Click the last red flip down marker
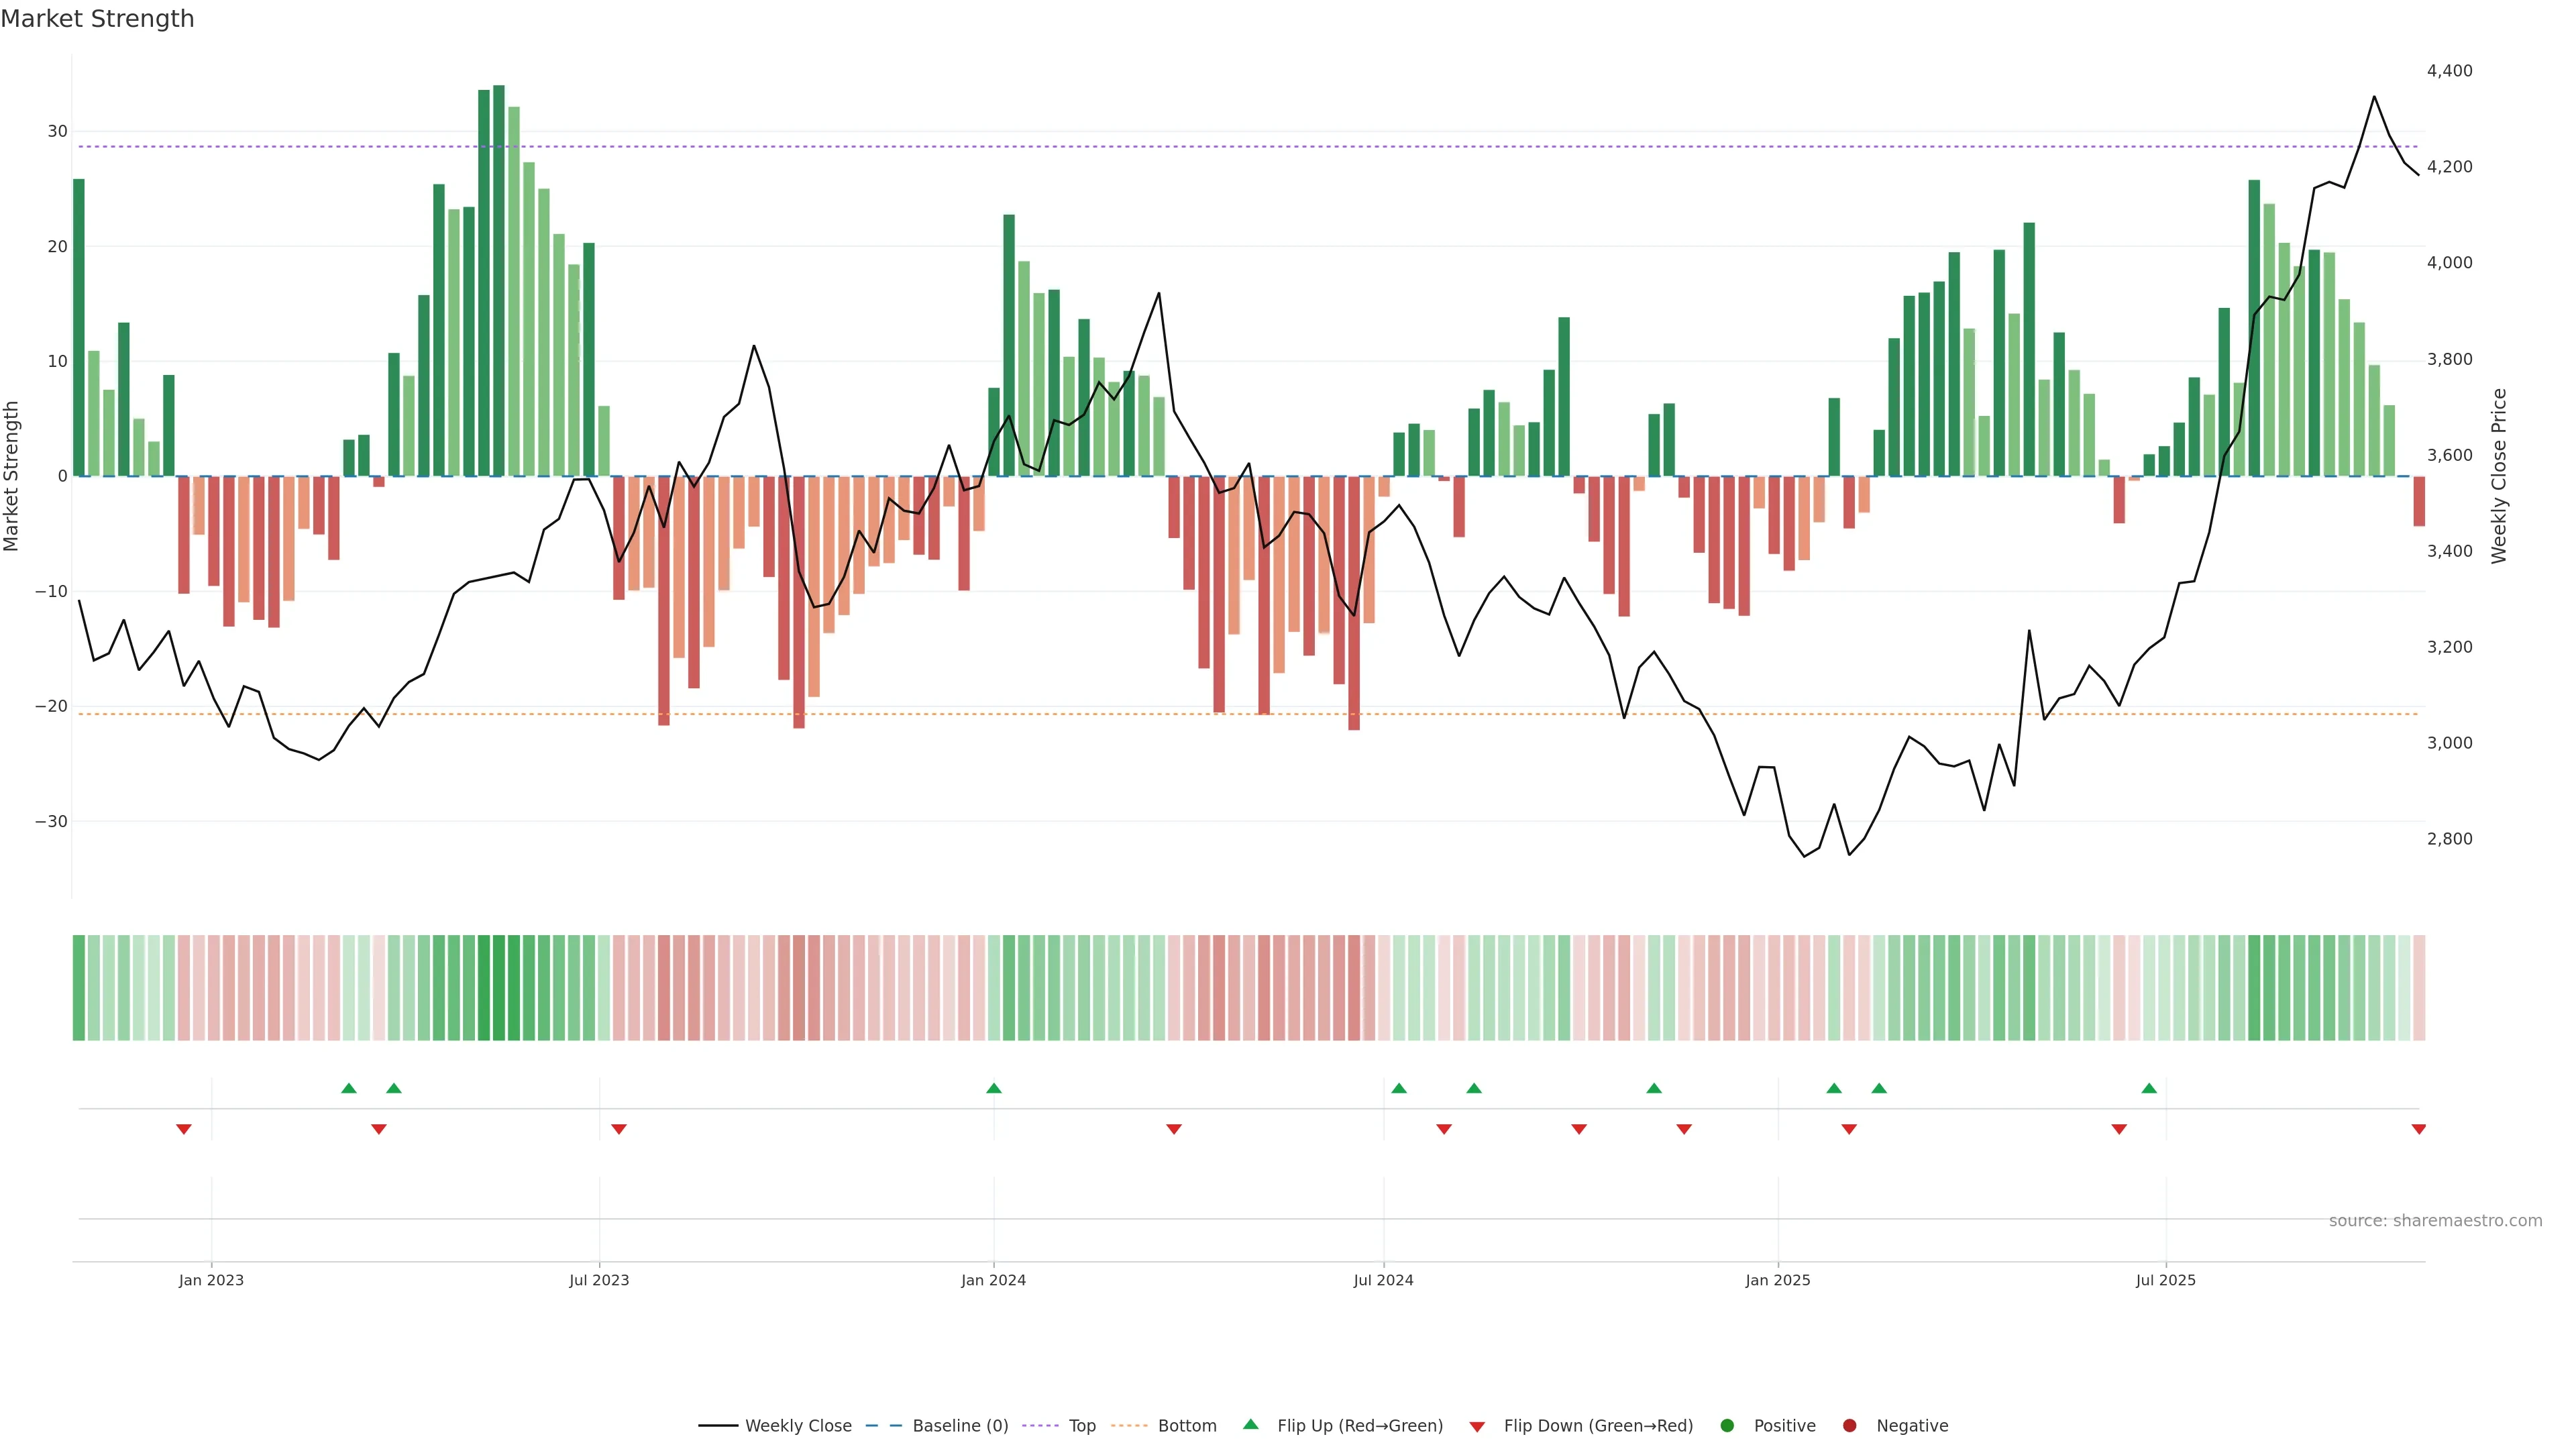The width and height of the screenshot is (2576, 1449). point(2418,1129)
